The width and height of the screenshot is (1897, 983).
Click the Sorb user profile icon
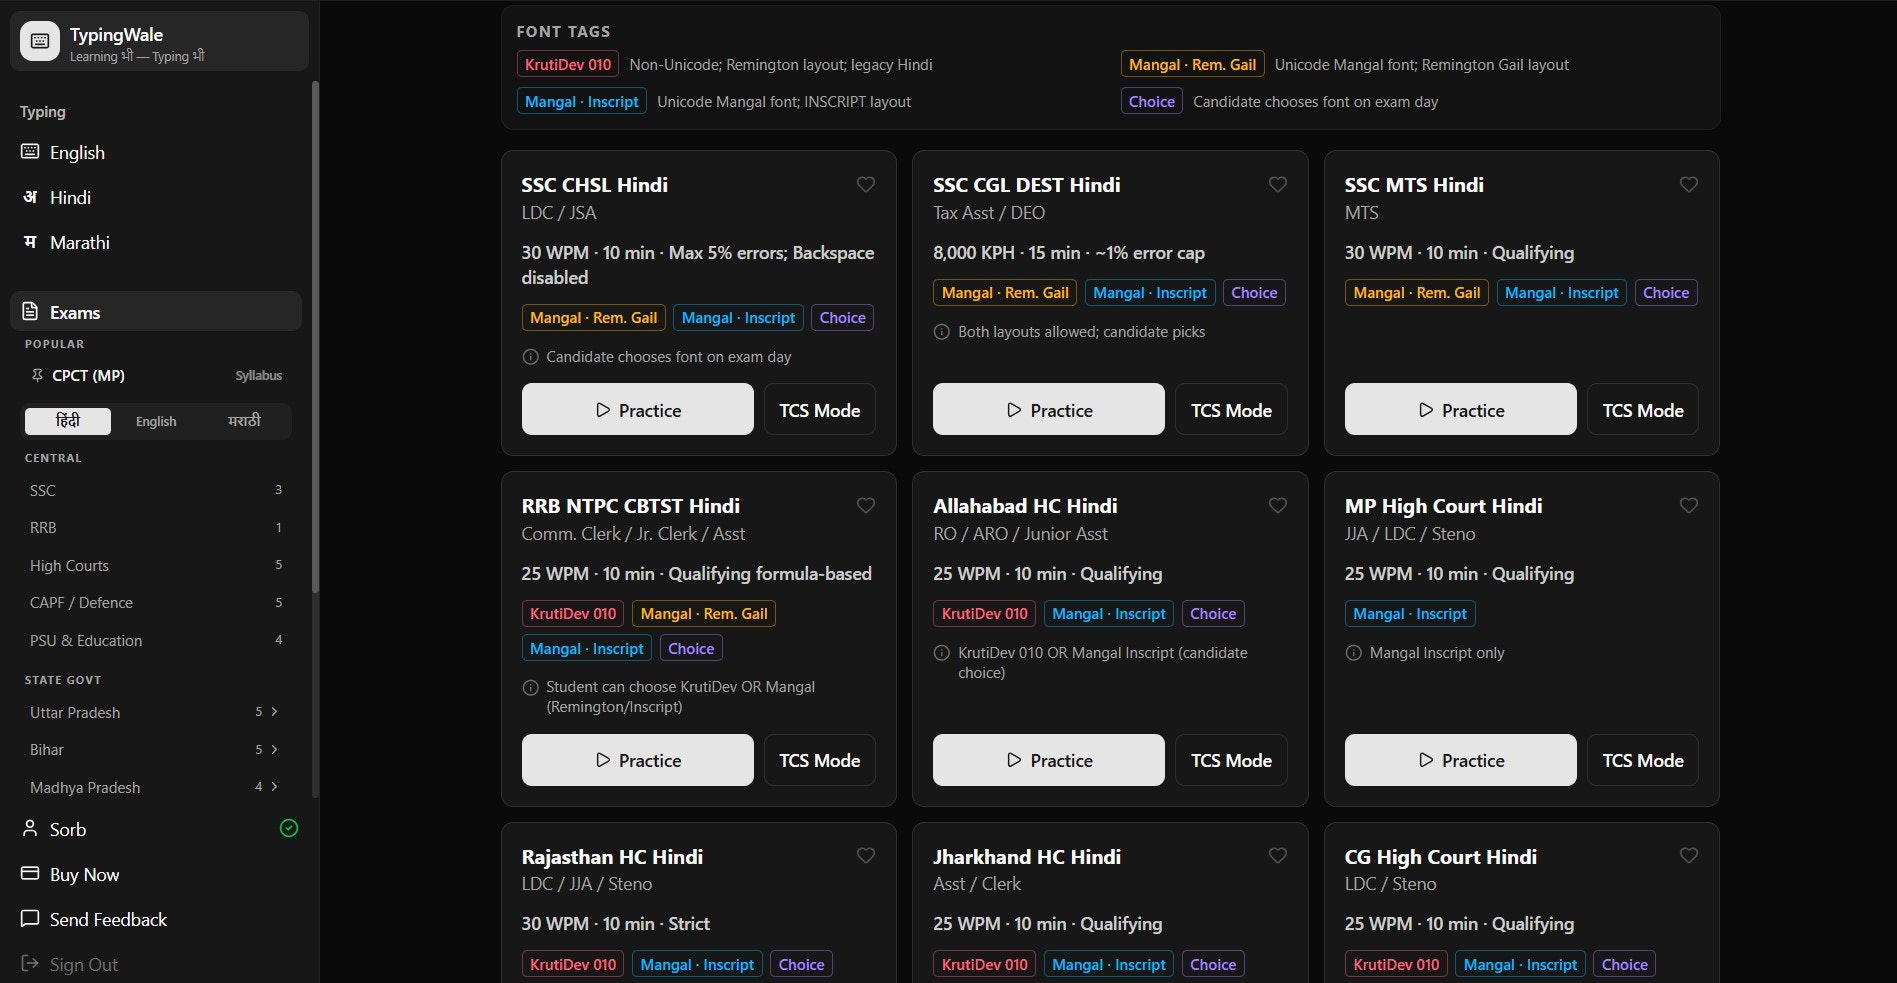point(30,829)
